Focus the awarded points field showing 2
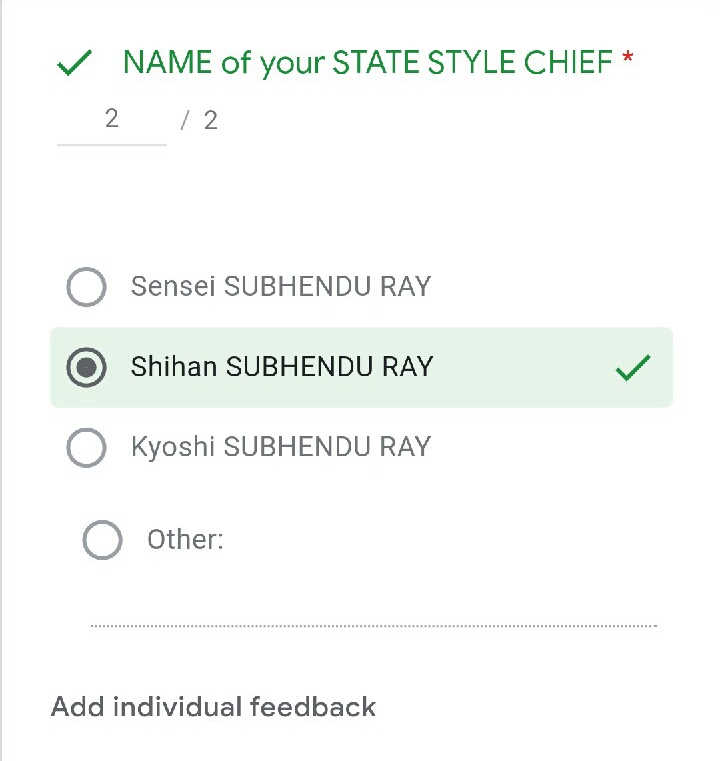Screen dimensions: 720x761 pos(111,120)
